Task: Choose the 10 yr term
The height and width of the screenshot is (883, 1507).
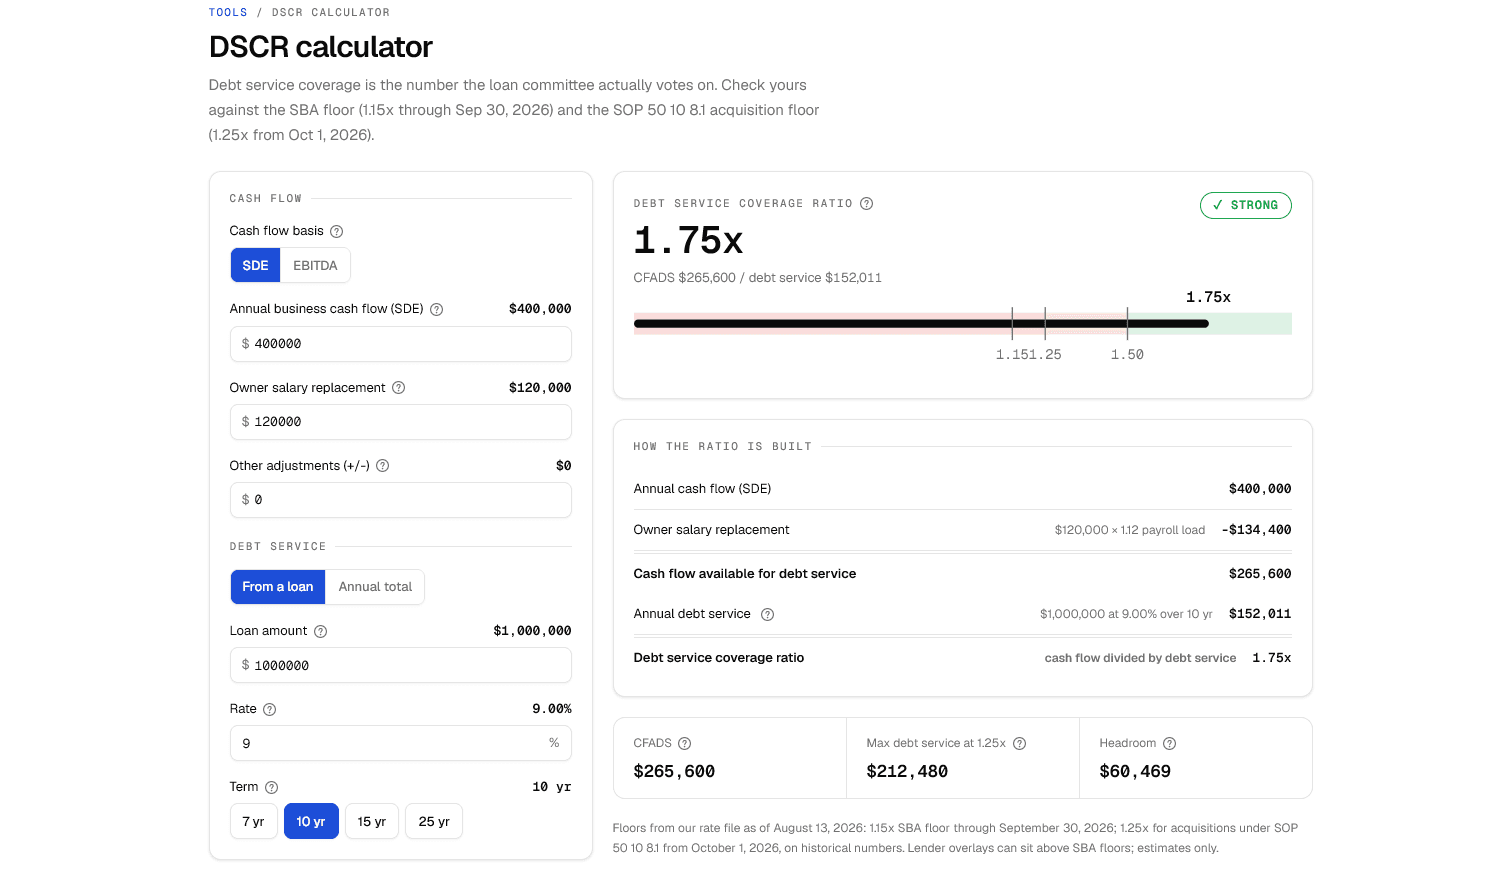Action: point(311,821)
